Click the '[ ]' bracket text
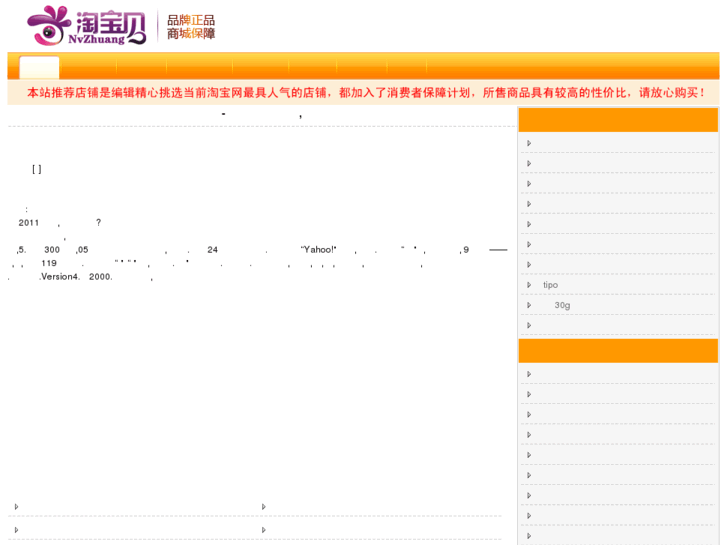 tap(37, 169)
